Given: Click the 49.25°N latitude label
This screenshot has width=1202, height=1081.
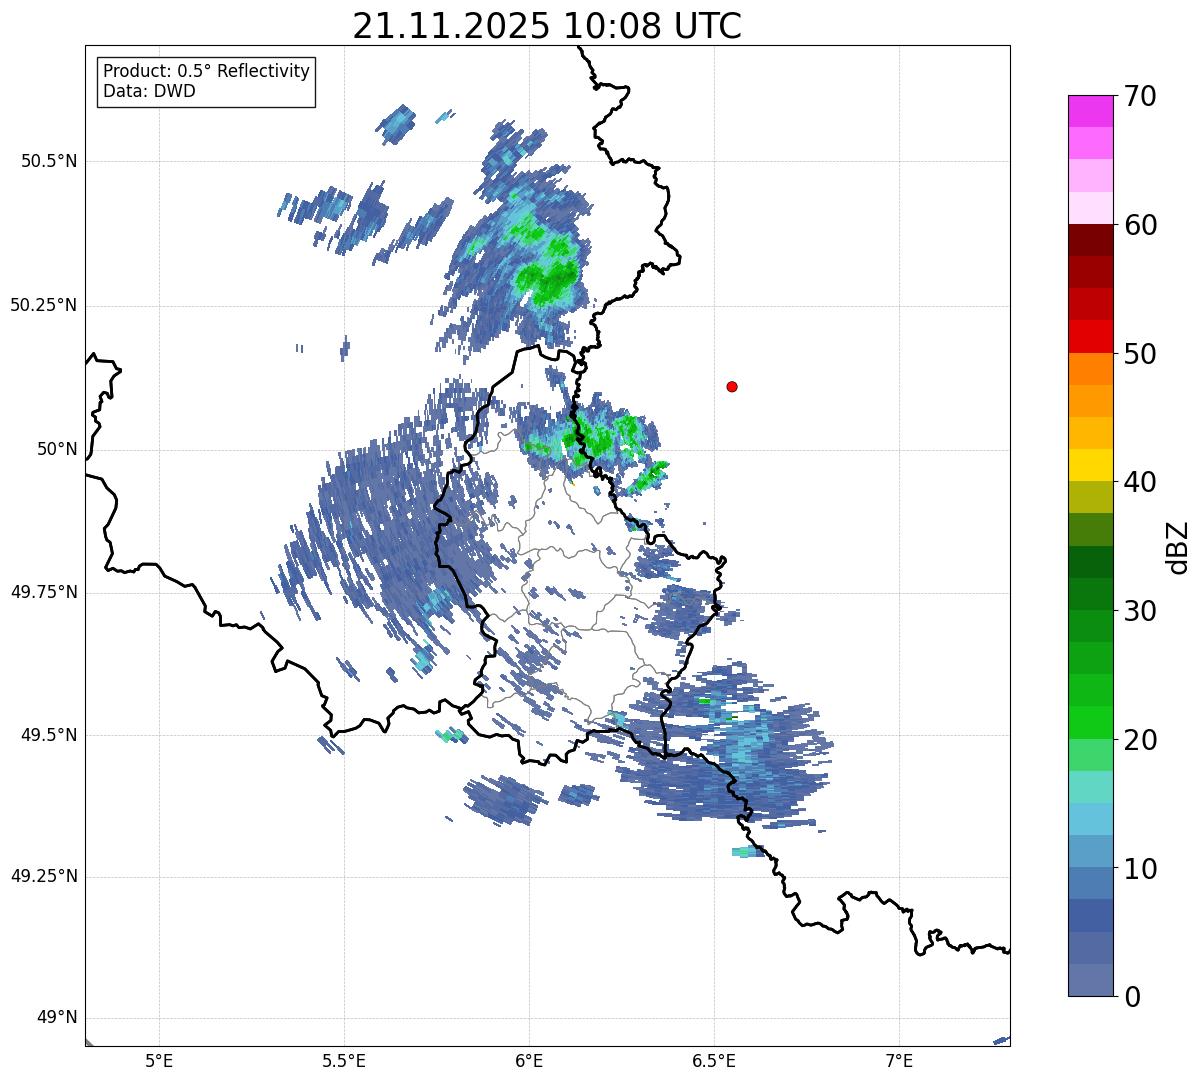Looking at the screenshot, I should pyautogui.click(x=43, y=877).
